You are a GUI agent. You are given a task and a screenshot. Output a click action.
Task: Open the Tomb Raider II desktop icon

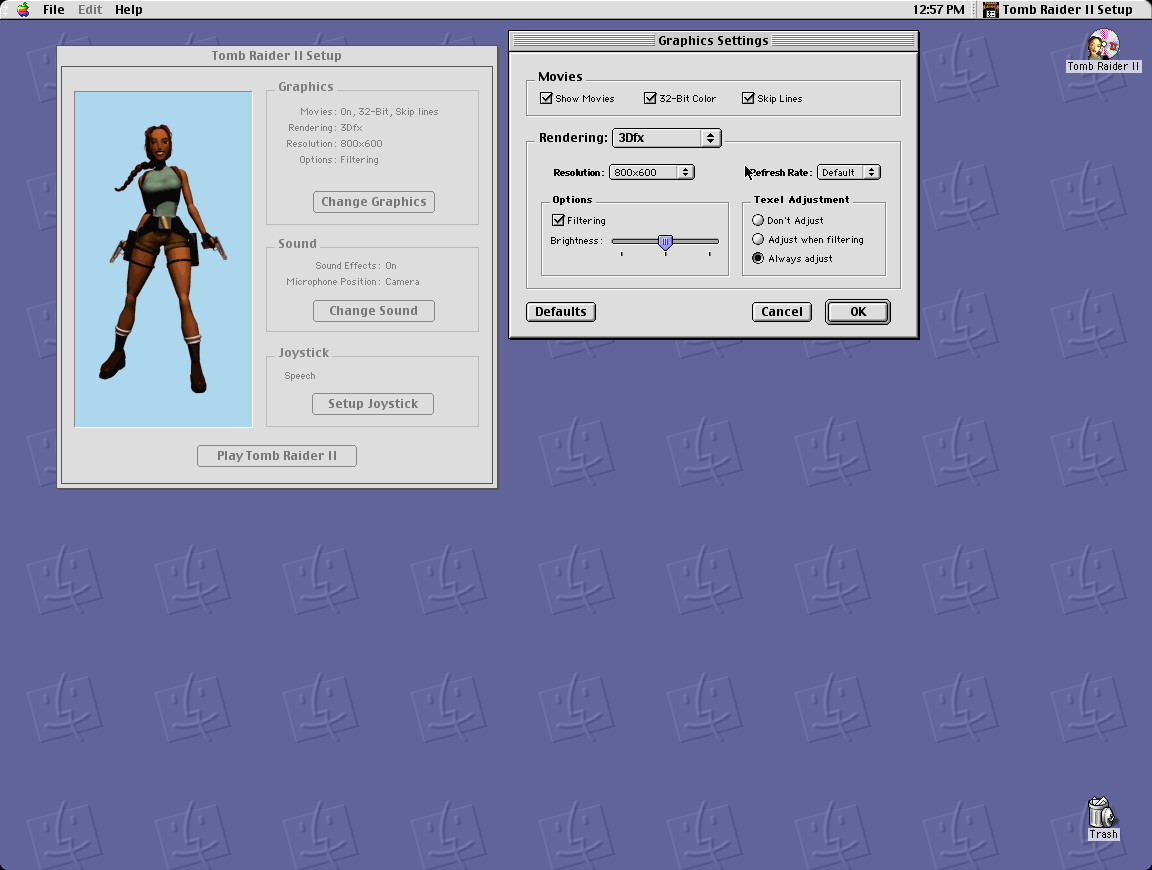[1103, 51]
